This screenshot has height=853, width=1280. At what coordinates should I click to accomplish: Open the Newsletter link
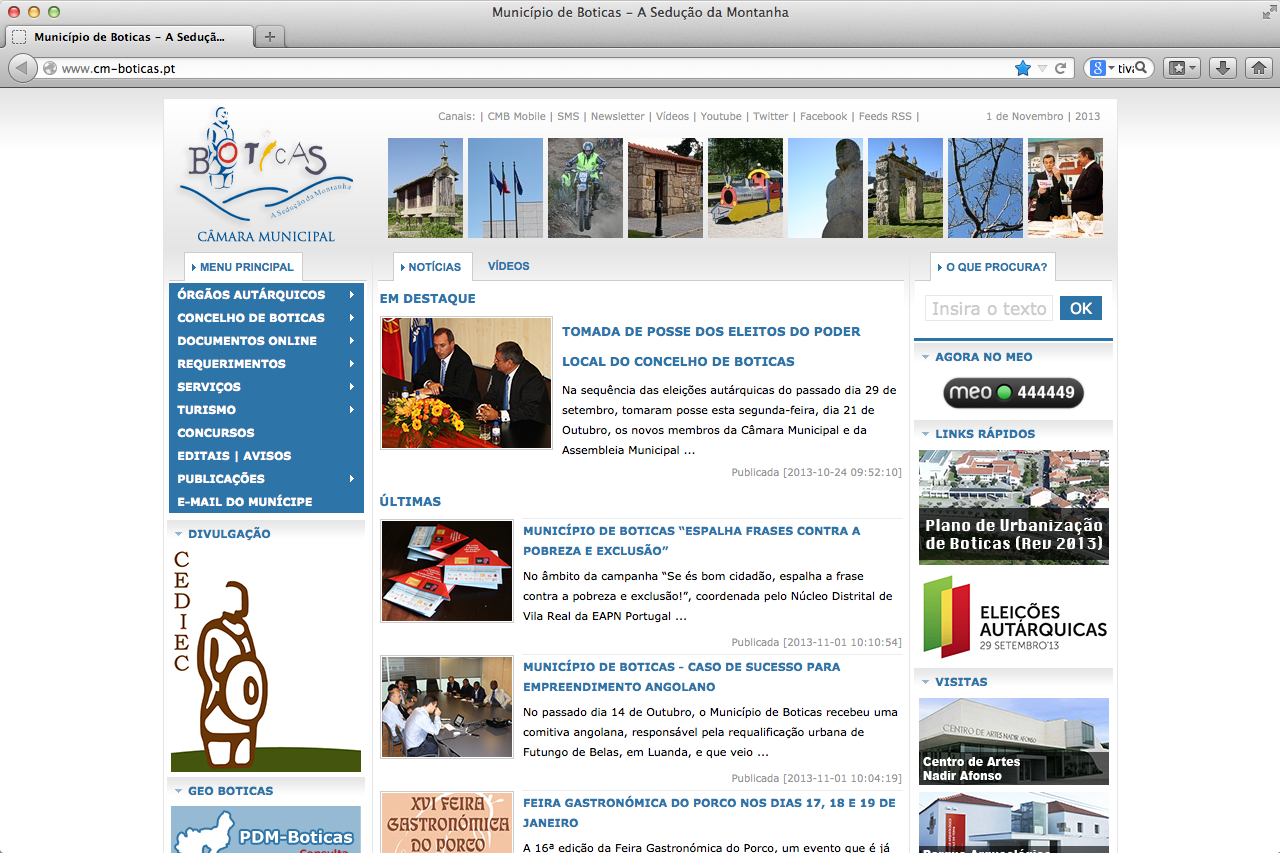[x=617, y=116]
